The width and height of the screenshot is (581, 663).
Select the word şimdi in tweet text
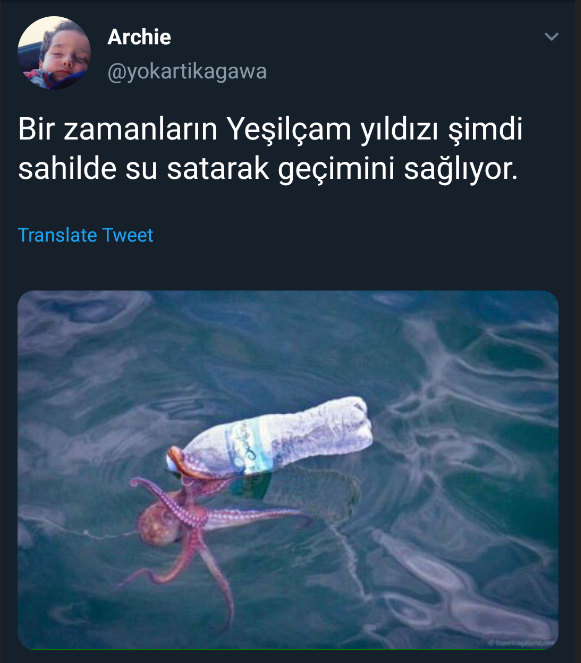(485, 130)
